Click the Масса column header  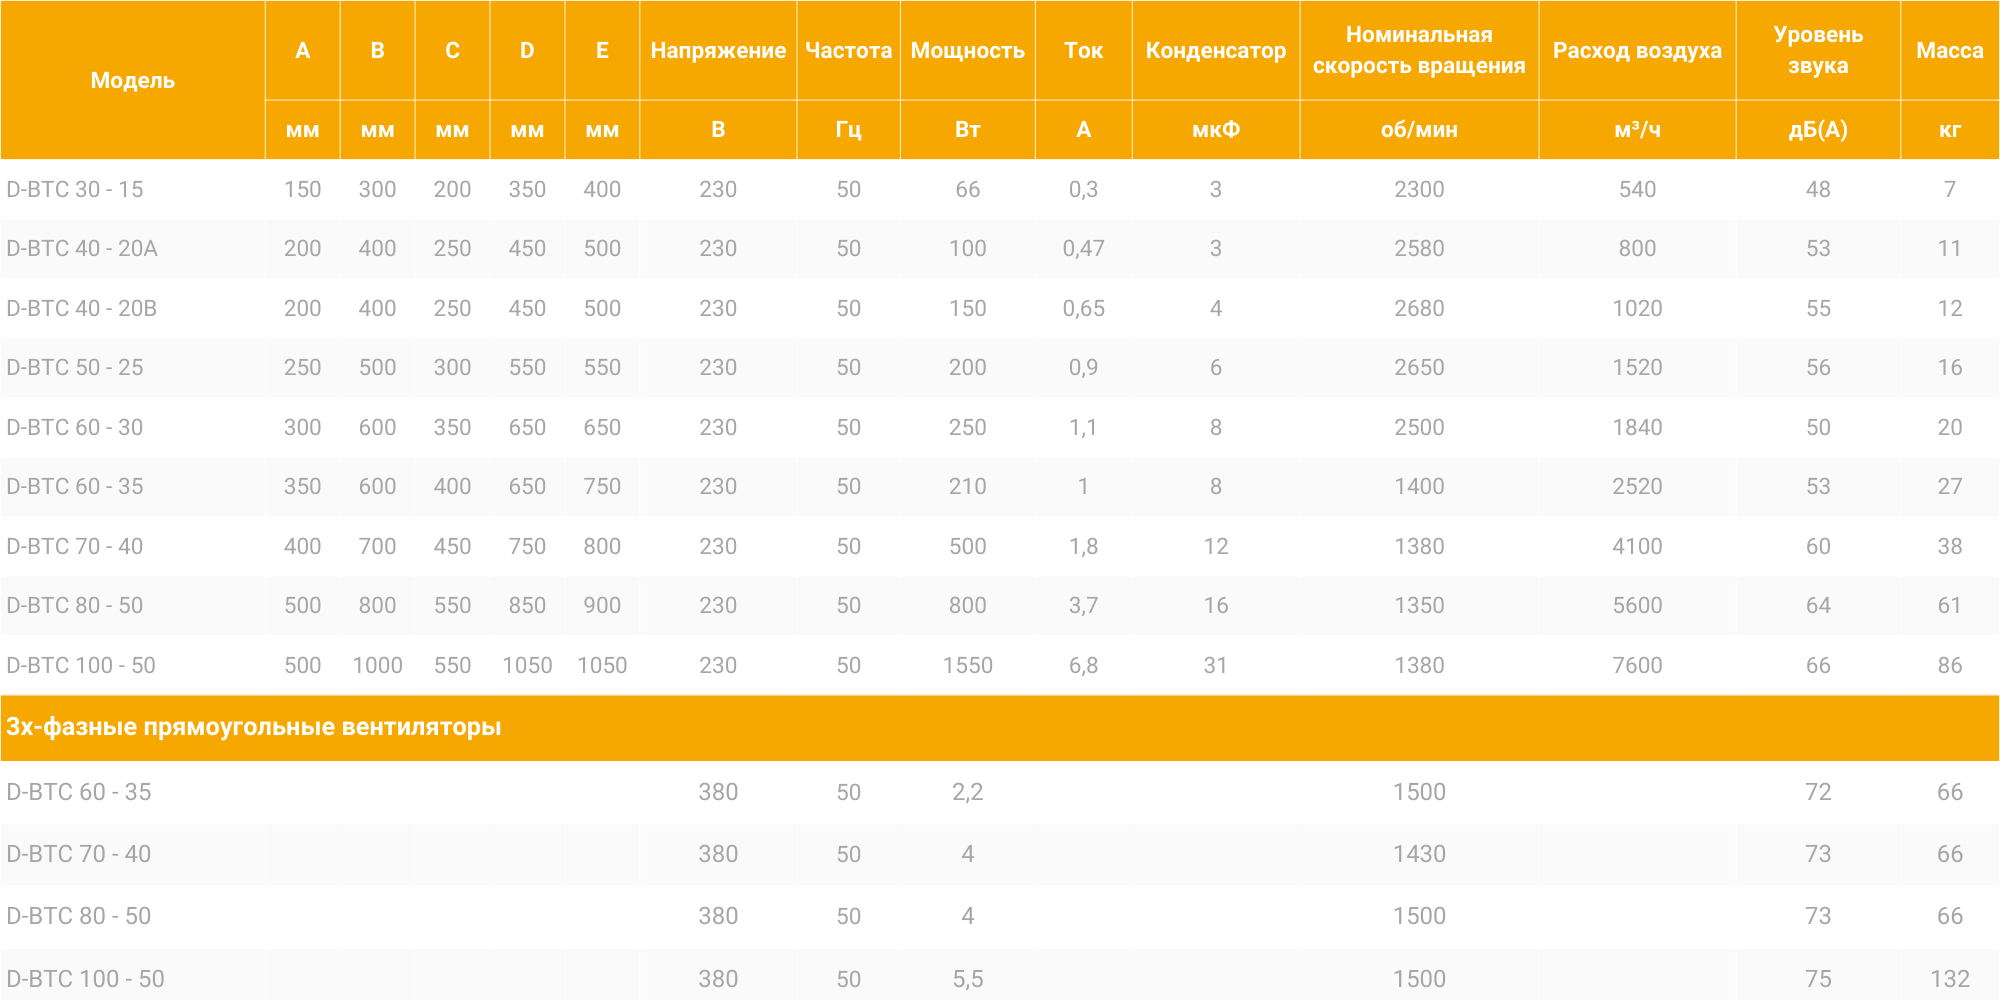tap(1949, 50)
